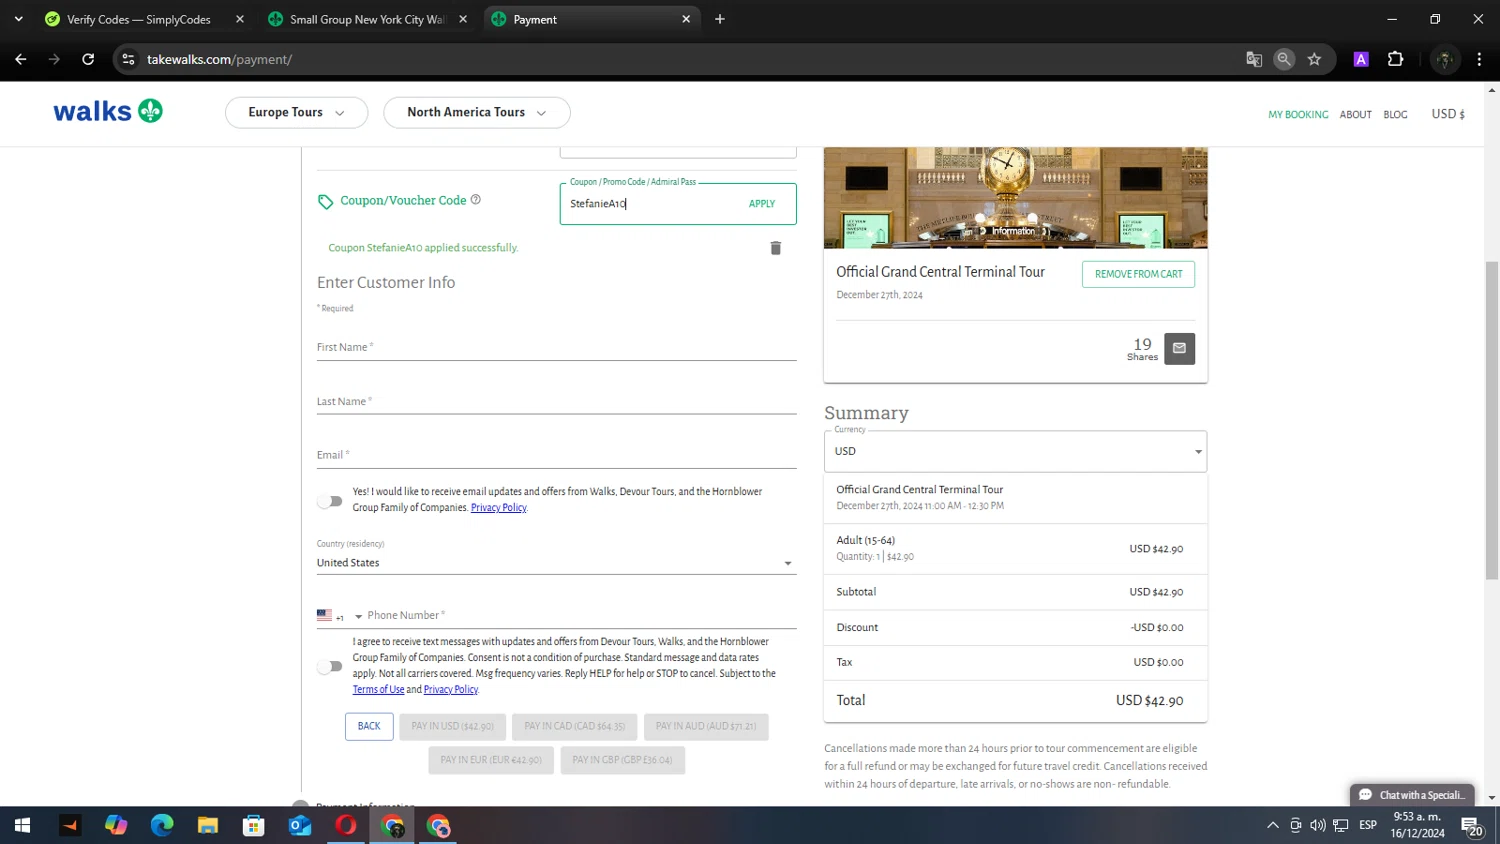Open a new browser tab
This screenshot has height=844, width=1500.
720,19
